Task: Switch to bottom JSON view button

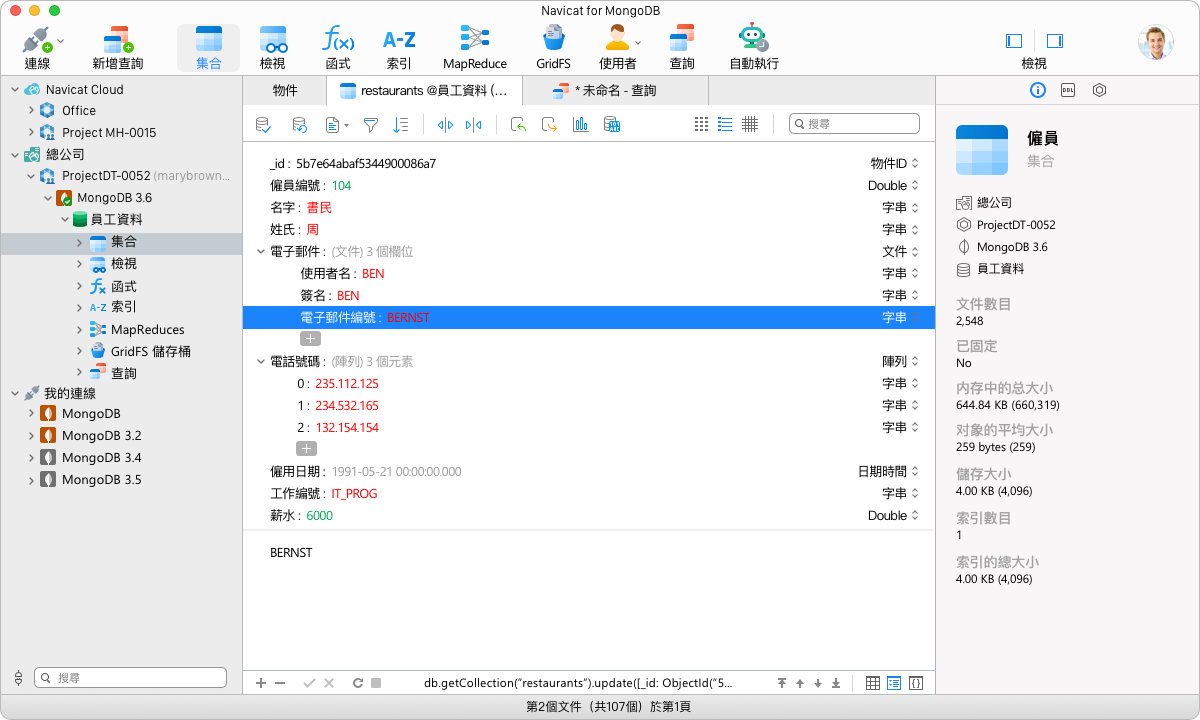Action: (x=915, y=683)
